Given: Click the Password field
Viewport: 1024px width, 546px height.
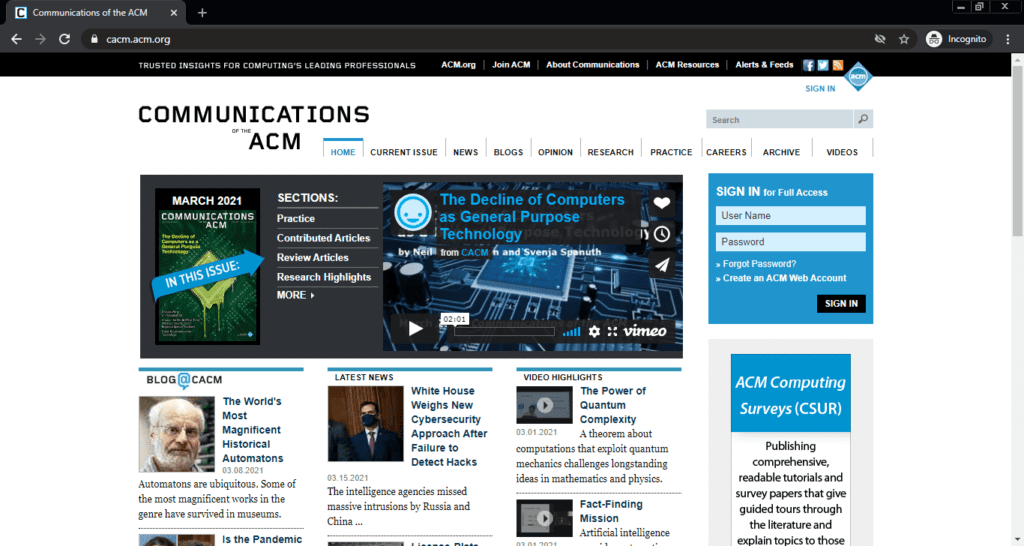Looking at the screenshot, I should 790,242.
